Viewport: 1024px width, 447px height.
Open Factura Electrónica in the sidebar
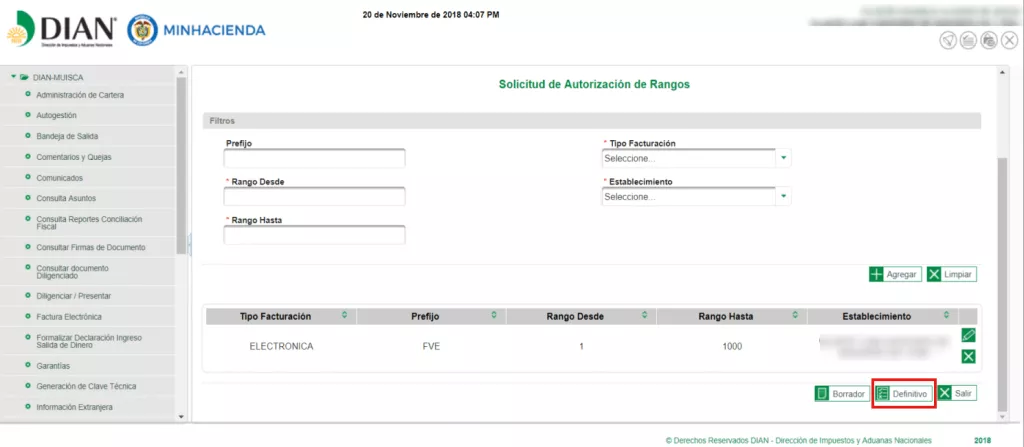pyautogui.click(x=69, y=317)
